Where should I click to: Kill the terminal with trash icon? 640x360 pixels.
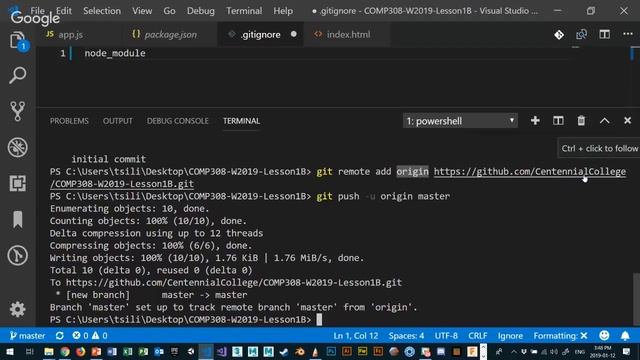(581, 121)
